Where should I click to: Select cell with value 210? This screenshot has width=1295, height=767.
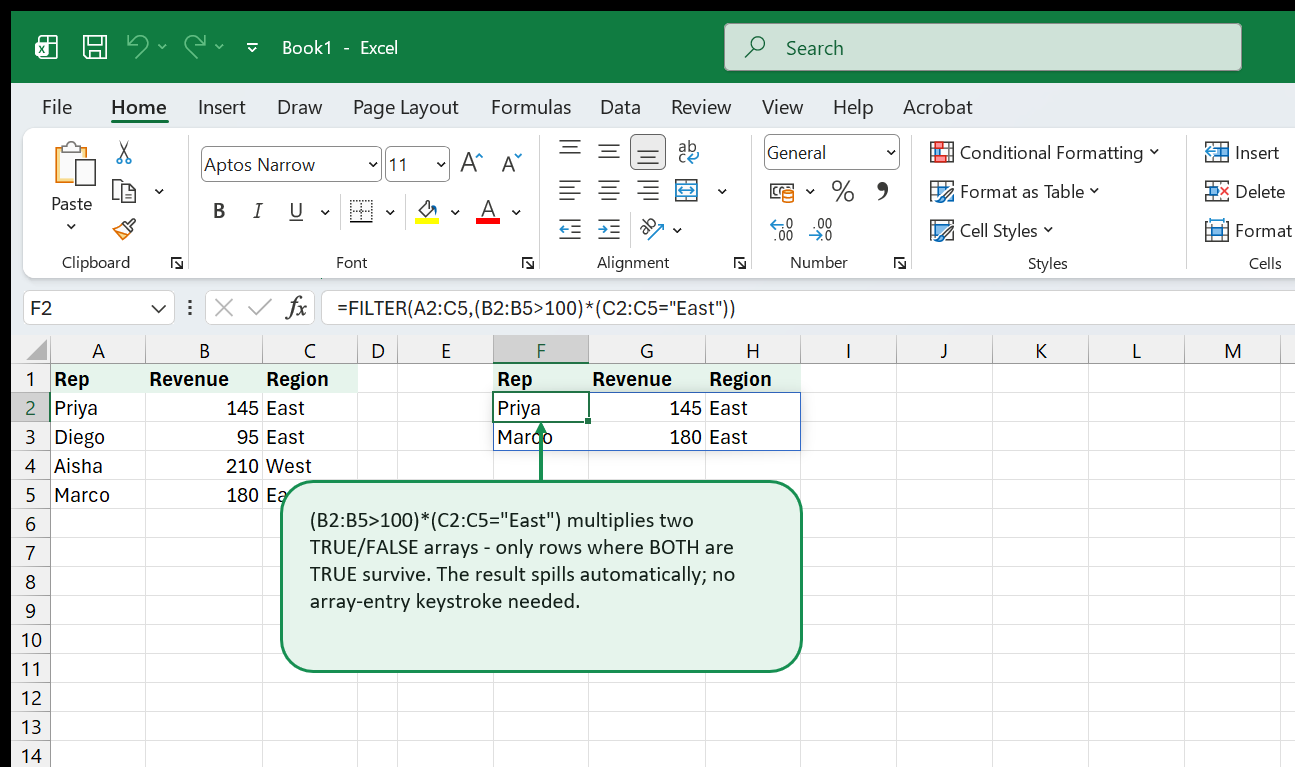point(204,466)
